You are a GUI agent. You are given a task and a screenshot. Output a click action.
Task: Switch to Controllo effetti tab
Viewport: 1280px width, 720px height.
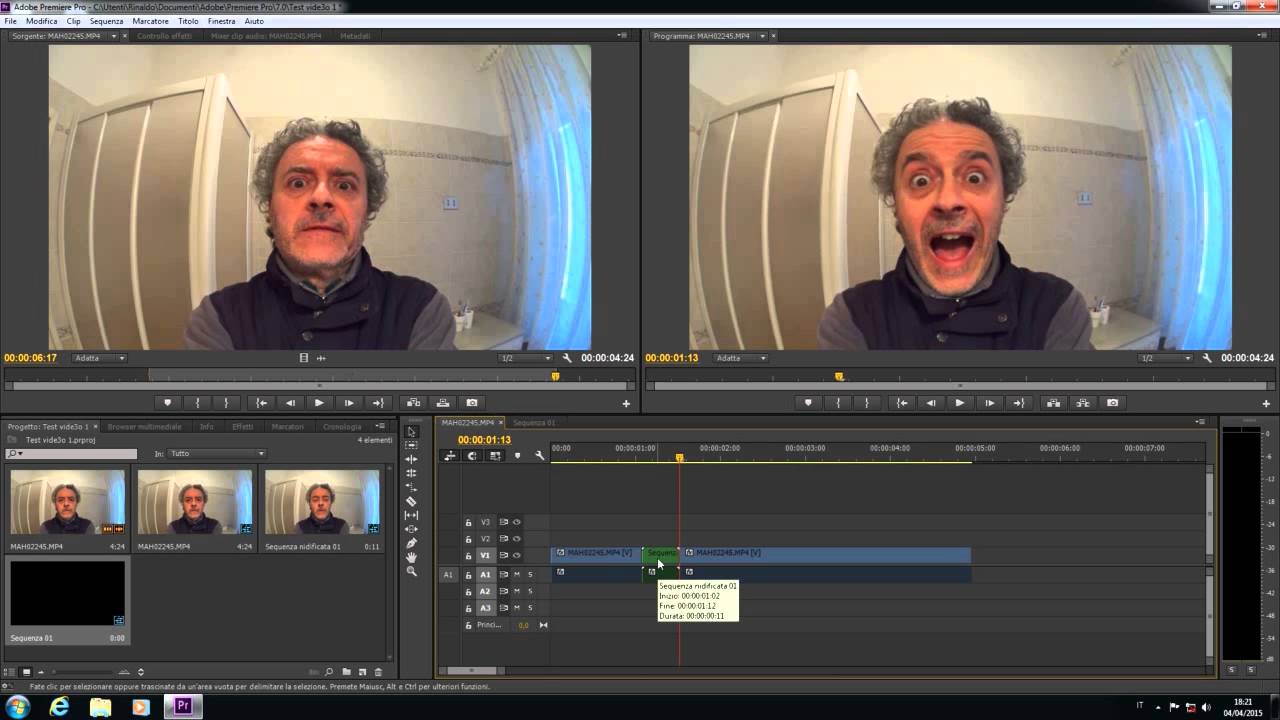[165, 36]
